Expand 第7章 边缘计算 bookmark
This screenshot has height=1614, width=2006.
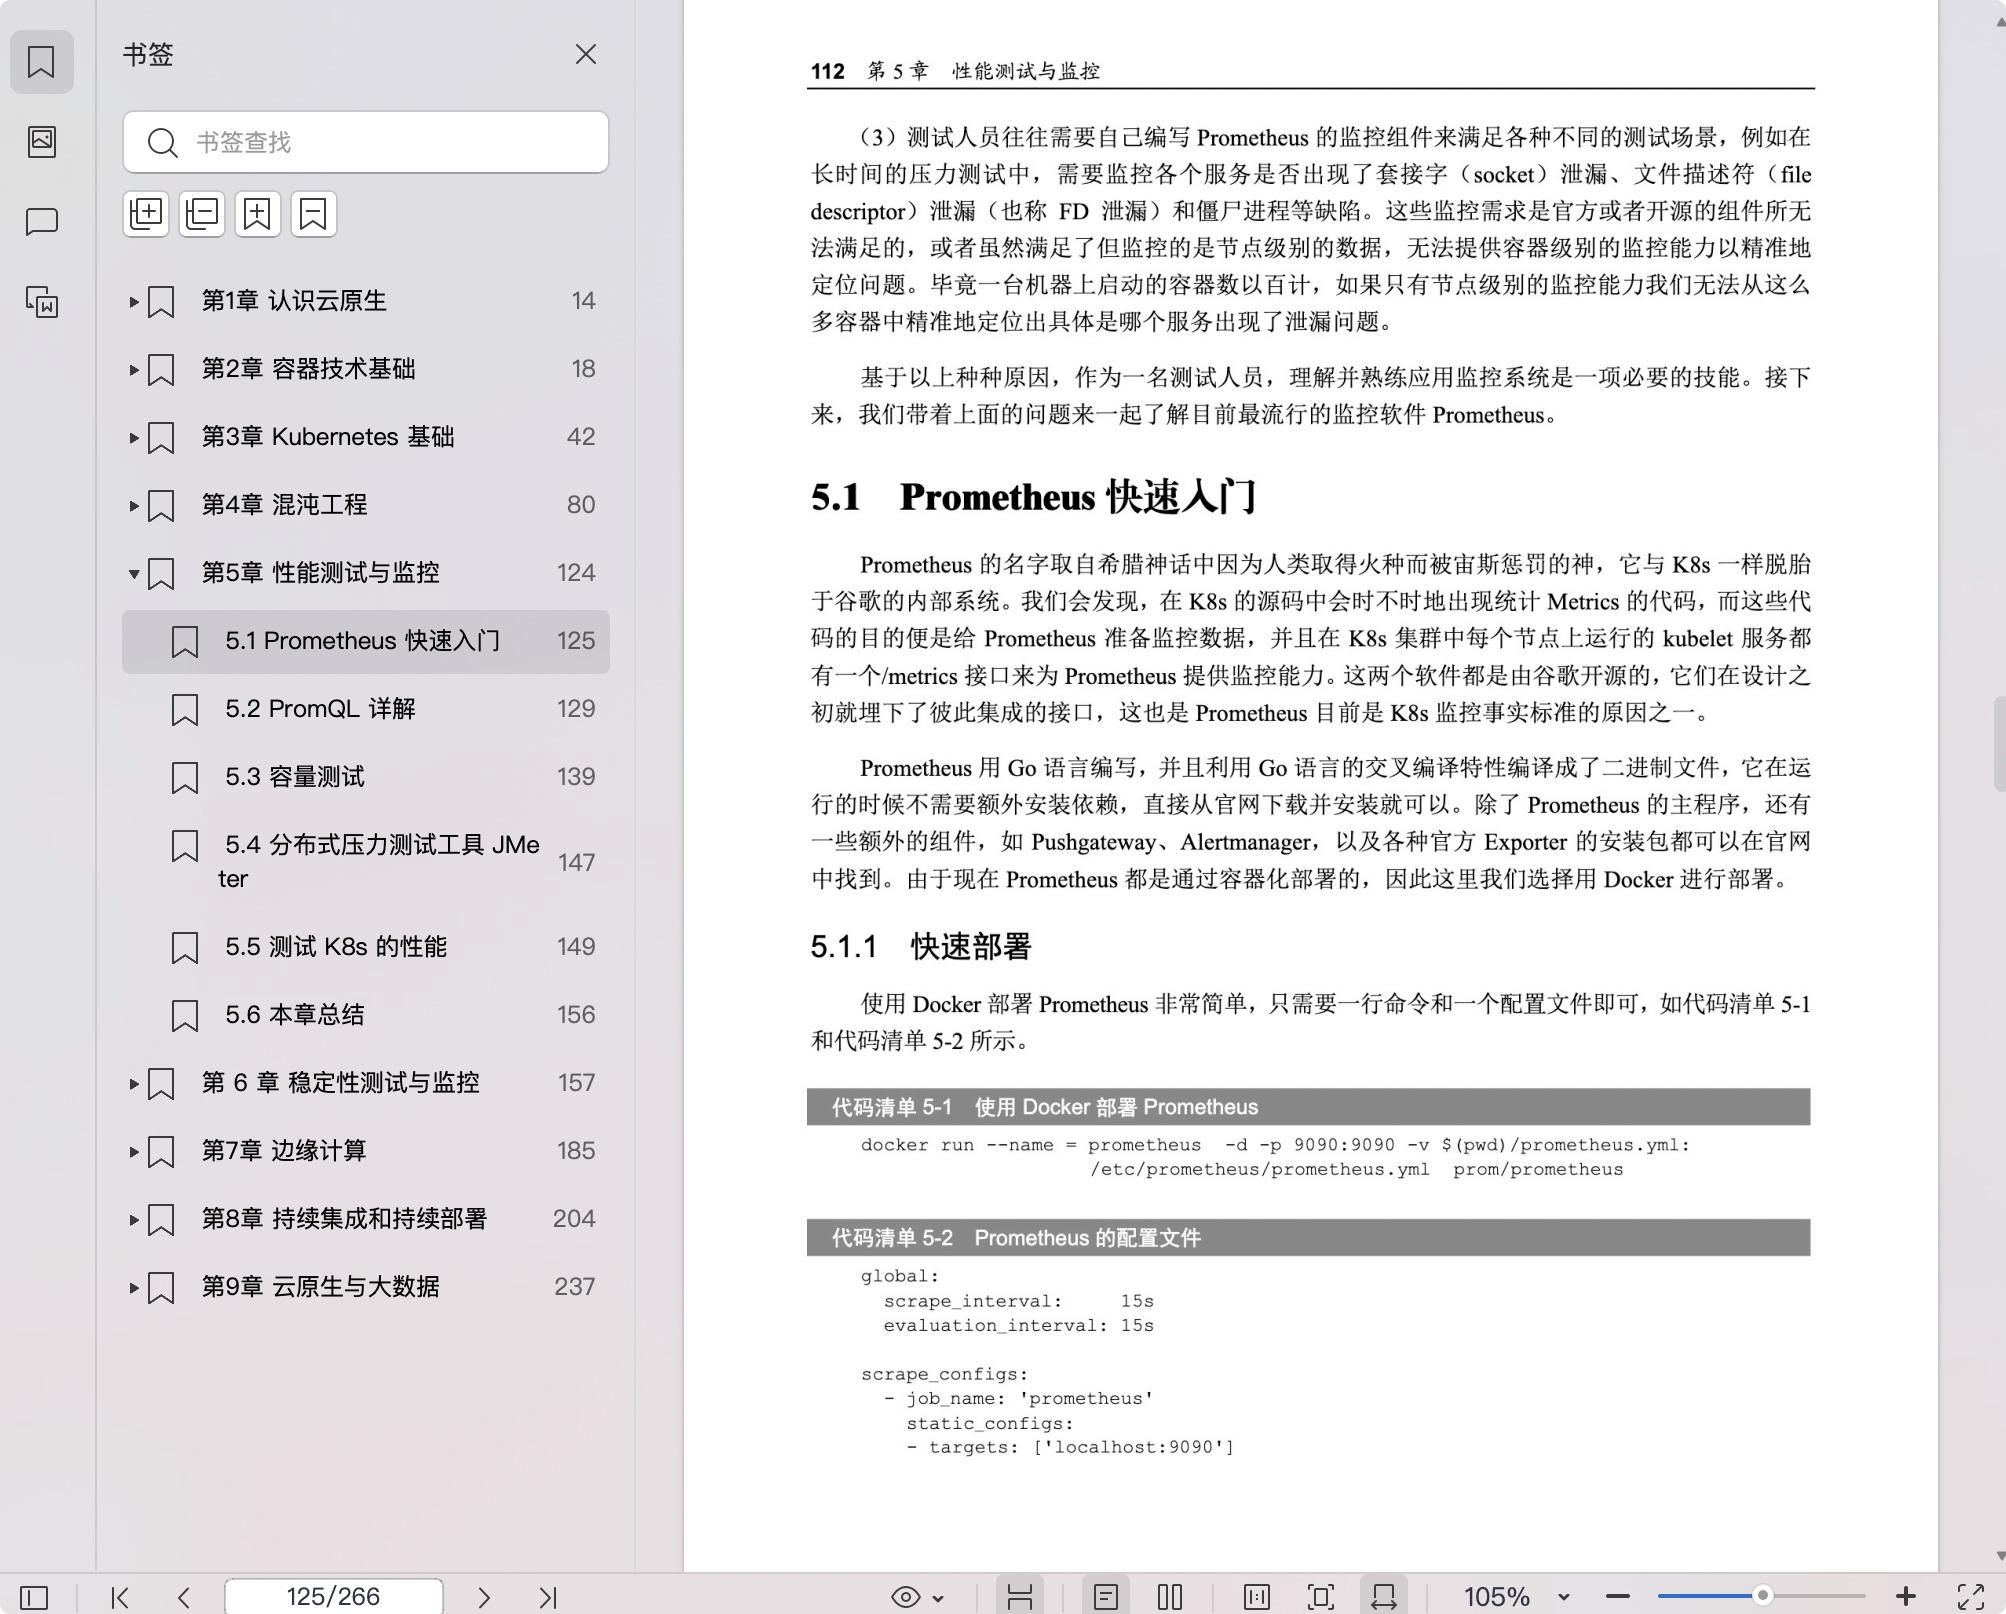[133, 1151]
